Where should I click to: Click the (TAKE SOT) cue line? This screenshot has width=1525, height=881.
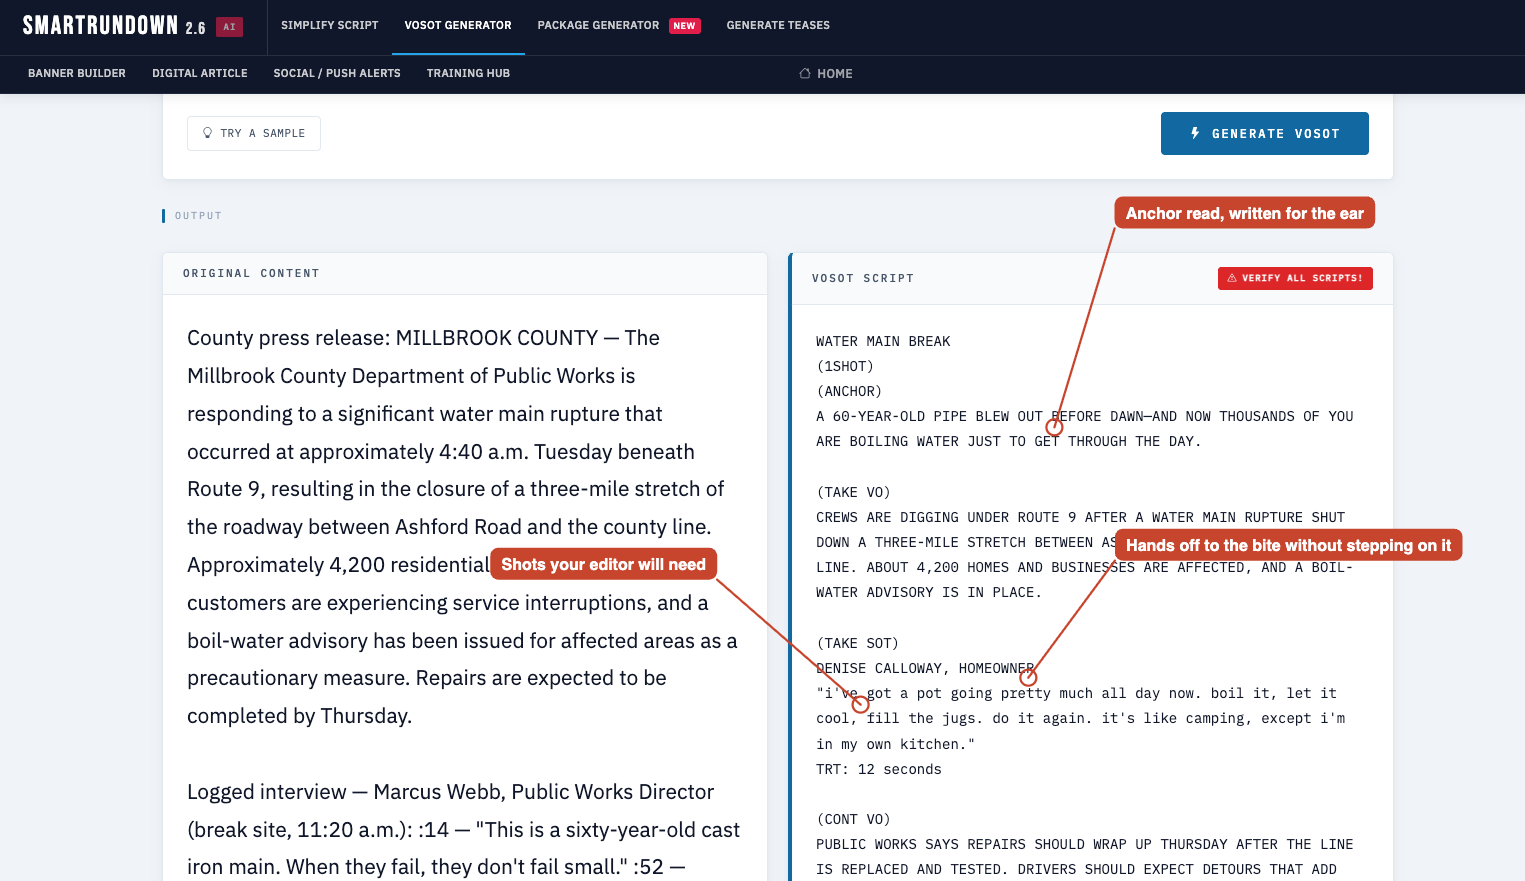point(857,643)
